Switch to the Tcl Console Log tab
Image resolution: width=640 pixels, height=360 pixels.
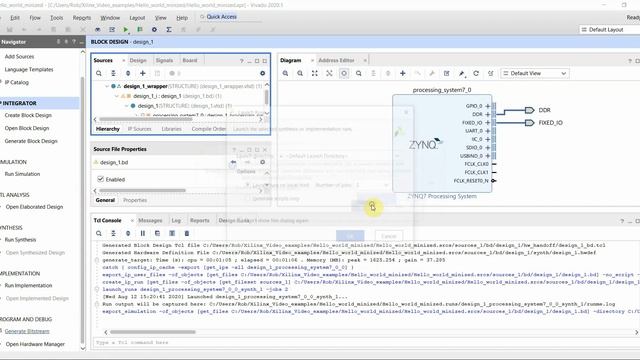(x=176, y=220)
